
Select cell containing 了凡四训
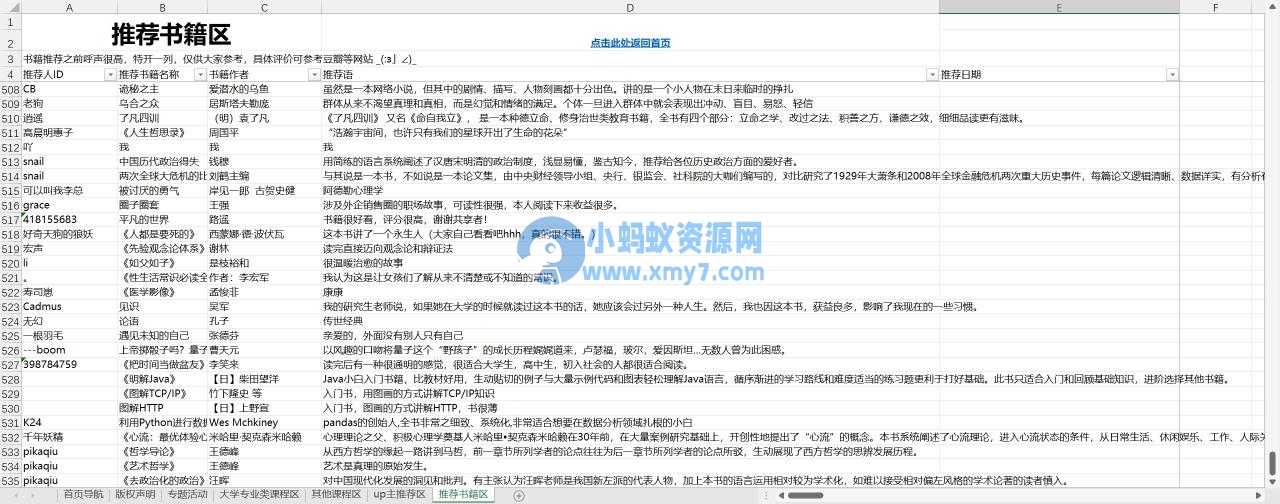(162, 118)
